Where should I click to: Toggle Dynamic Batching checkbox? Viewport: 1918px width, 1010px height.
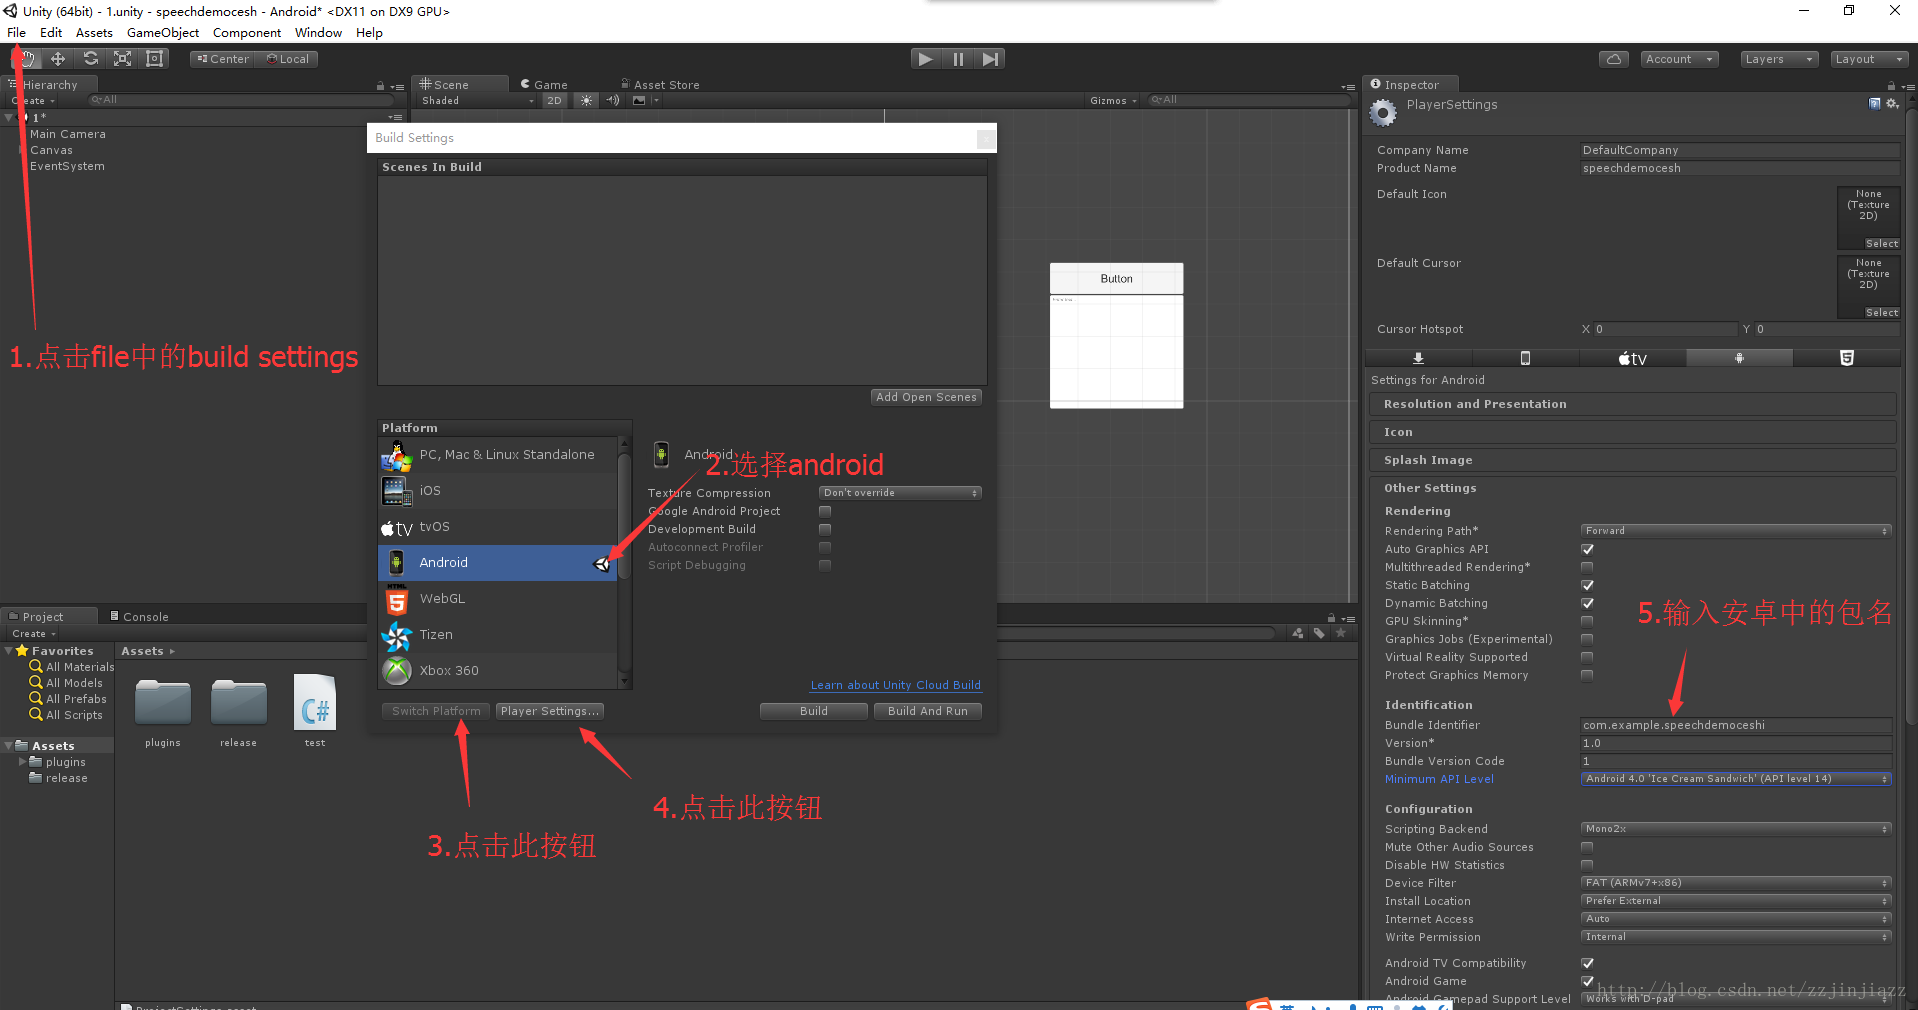pos(1587,603)
